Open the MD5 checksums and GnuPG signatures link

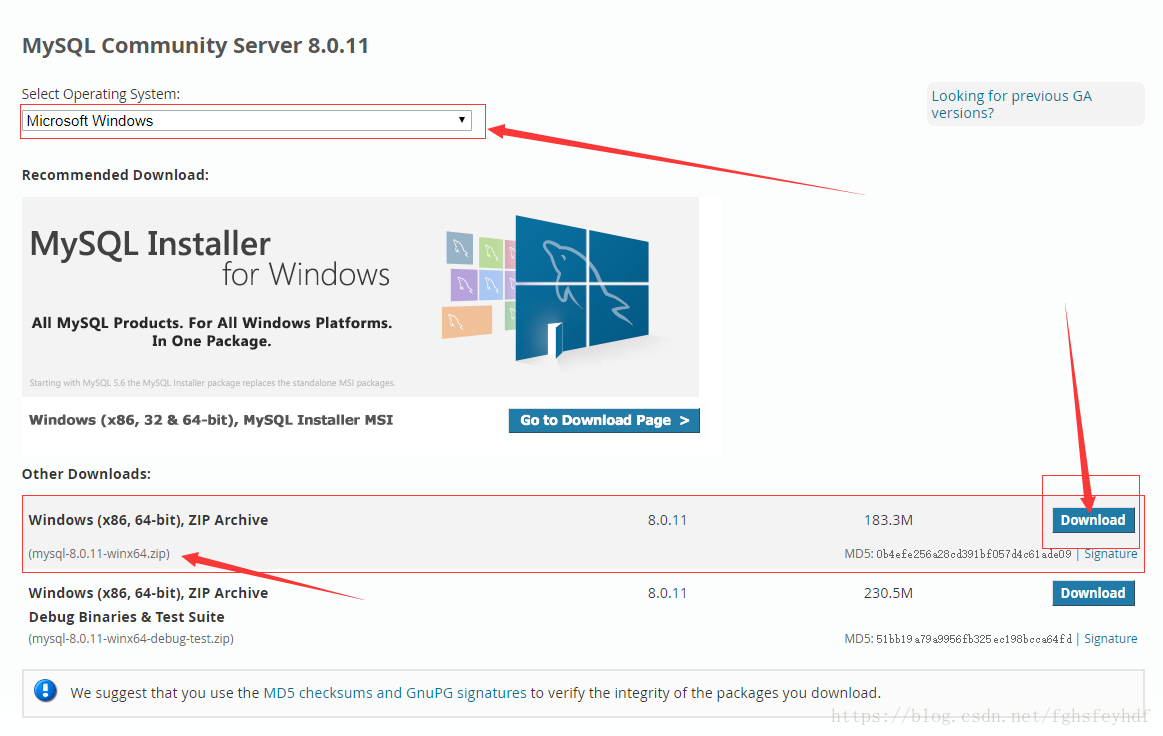395,693
